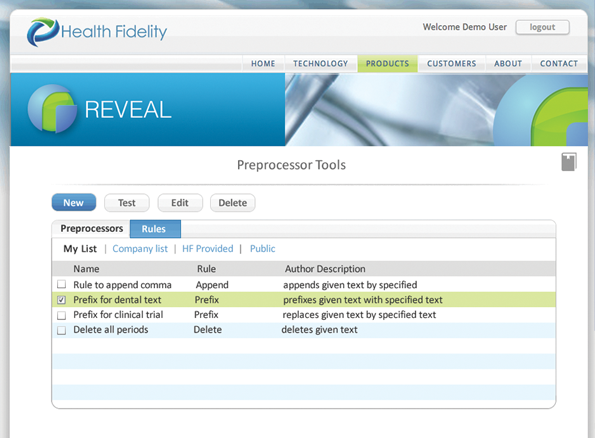The image size is (595, 438).
Task: Check the Rule to append comma checkbox
Action: point(61,284)
